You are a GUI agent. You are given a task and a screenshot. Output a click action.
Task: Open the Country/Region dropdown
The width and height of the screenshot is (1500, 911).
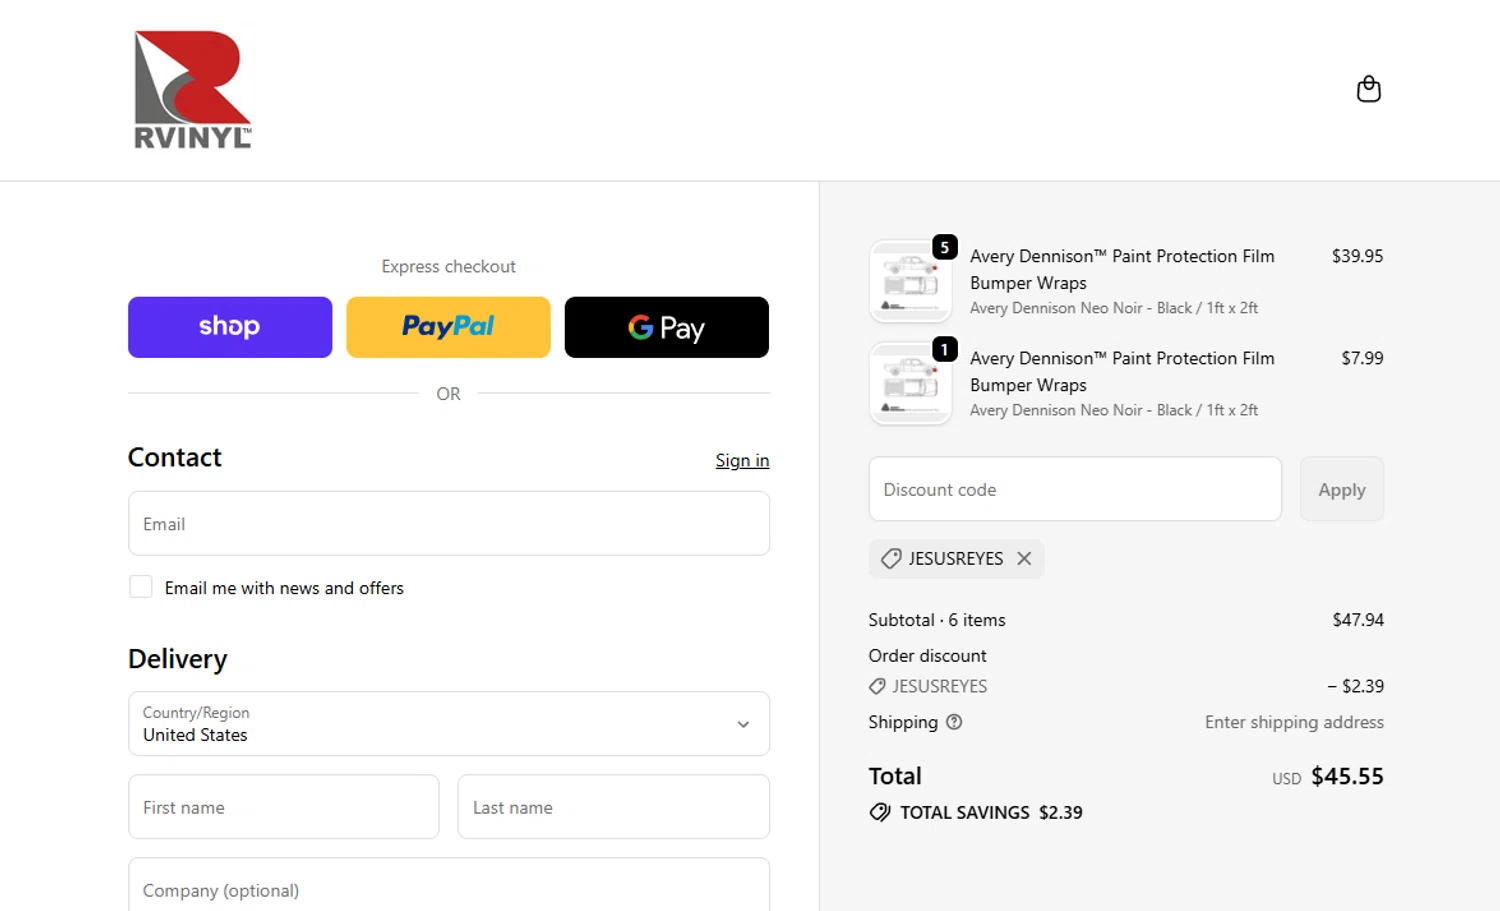[x=449, y=724]
